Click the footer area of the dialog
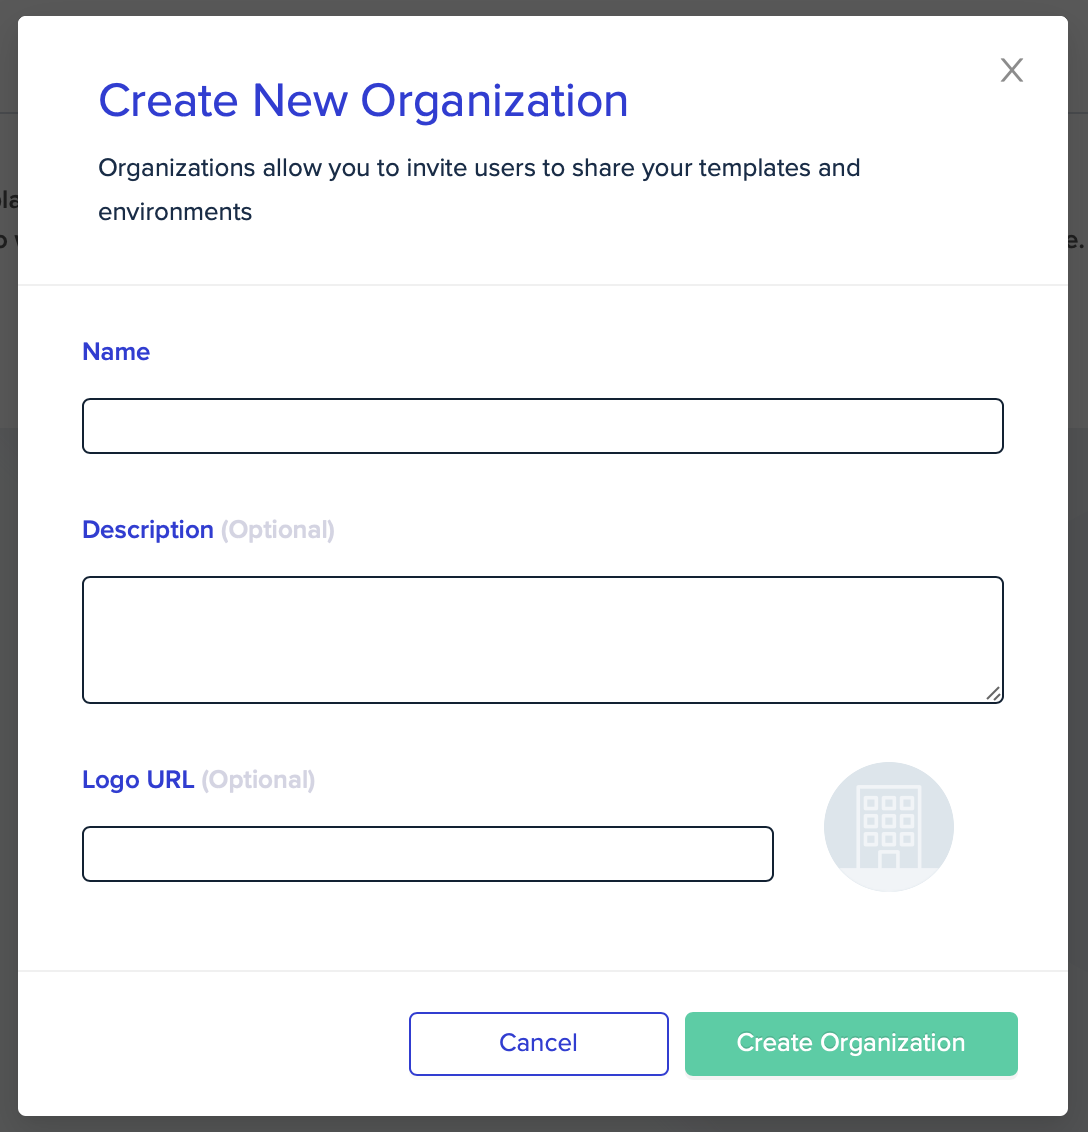 click(x=200, y=1044)
